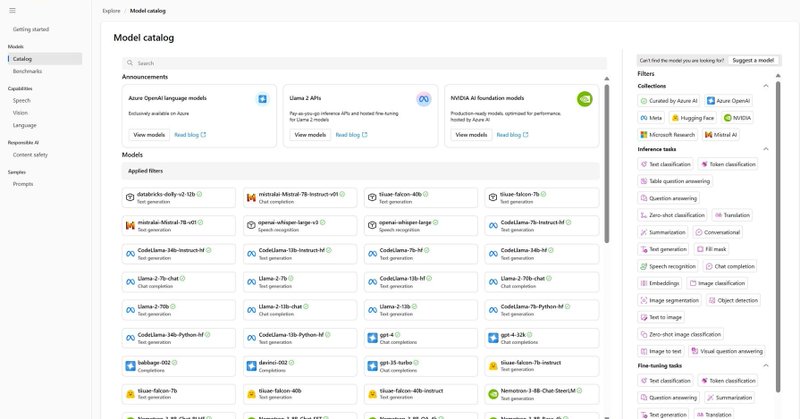Click the verified badge on tiiuae-falcon-40b
Screen dimensions: 800x419
coord(426,194)
